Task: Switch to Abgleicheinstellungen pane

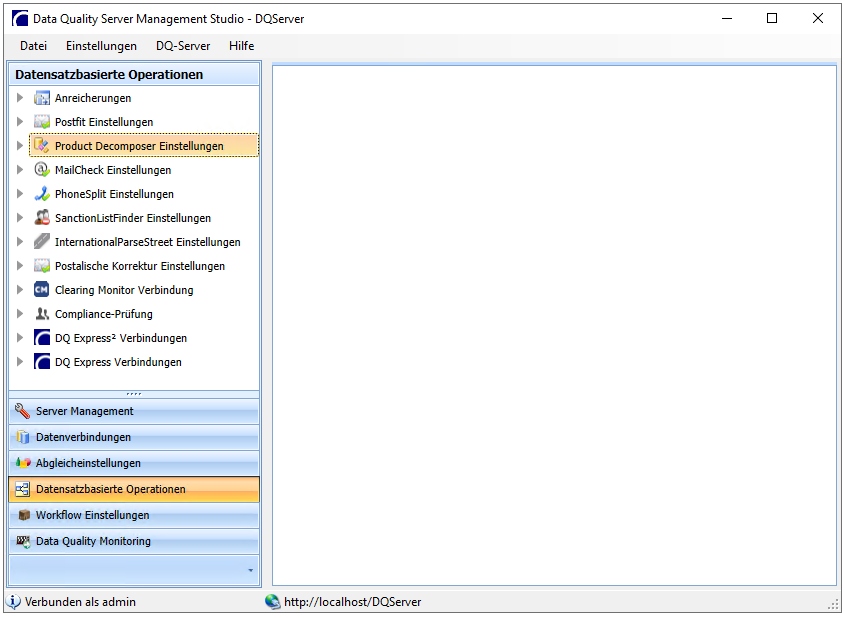Action: pyautogui.click(x=134, y=463)
